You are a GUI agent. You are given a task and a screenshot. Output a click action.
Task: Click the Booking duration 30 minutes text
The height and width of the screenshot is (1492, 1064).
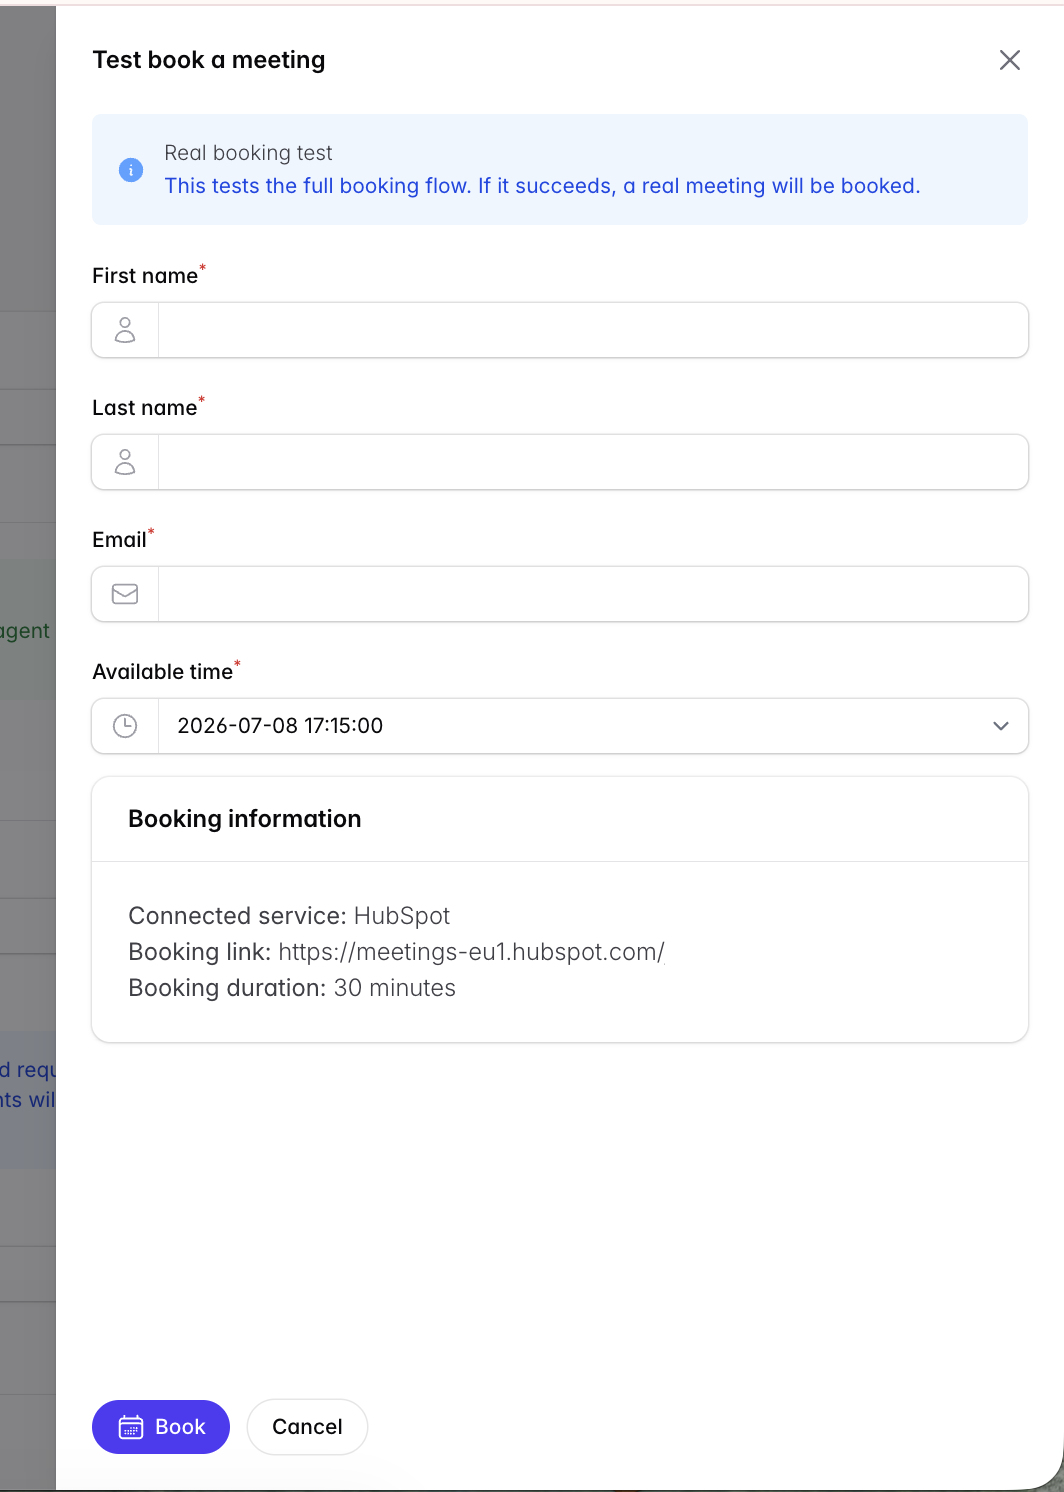(x=292, y=988)
